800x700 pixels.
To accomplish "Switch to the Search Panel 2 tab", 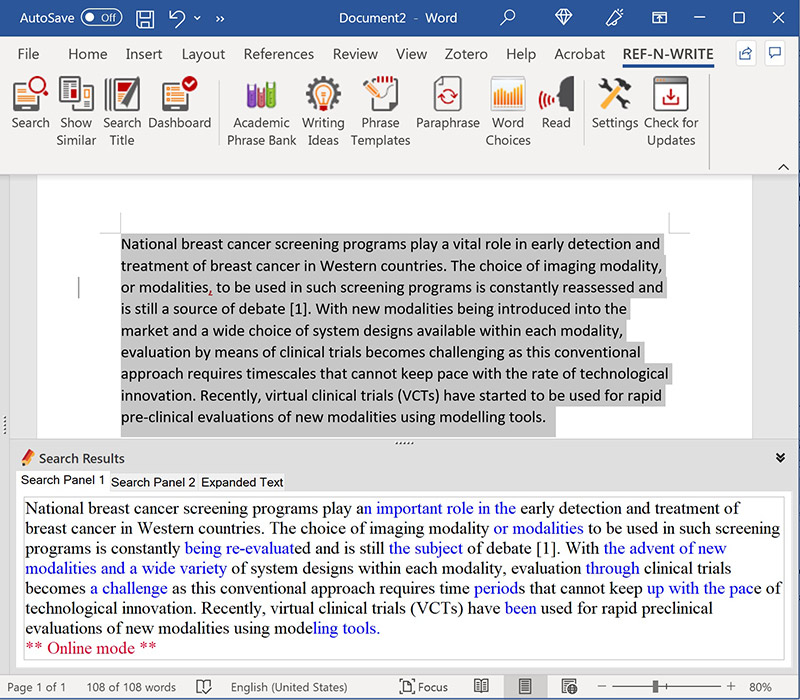I will (152, 482).
